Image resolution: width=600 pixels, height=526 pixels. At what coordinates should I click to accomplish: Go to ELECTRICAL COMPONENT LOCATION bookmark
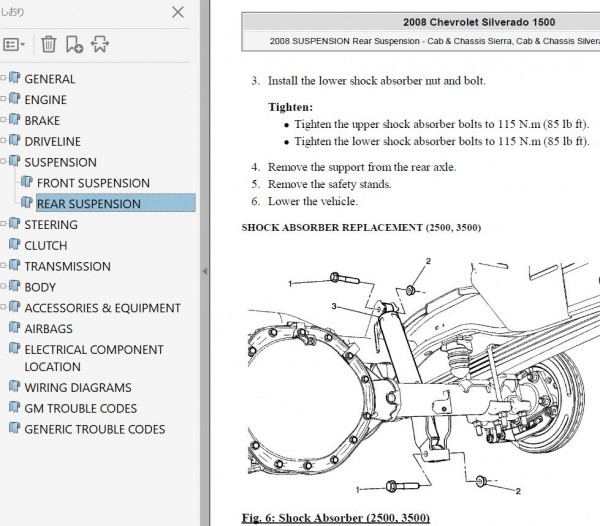coord(94,358)
